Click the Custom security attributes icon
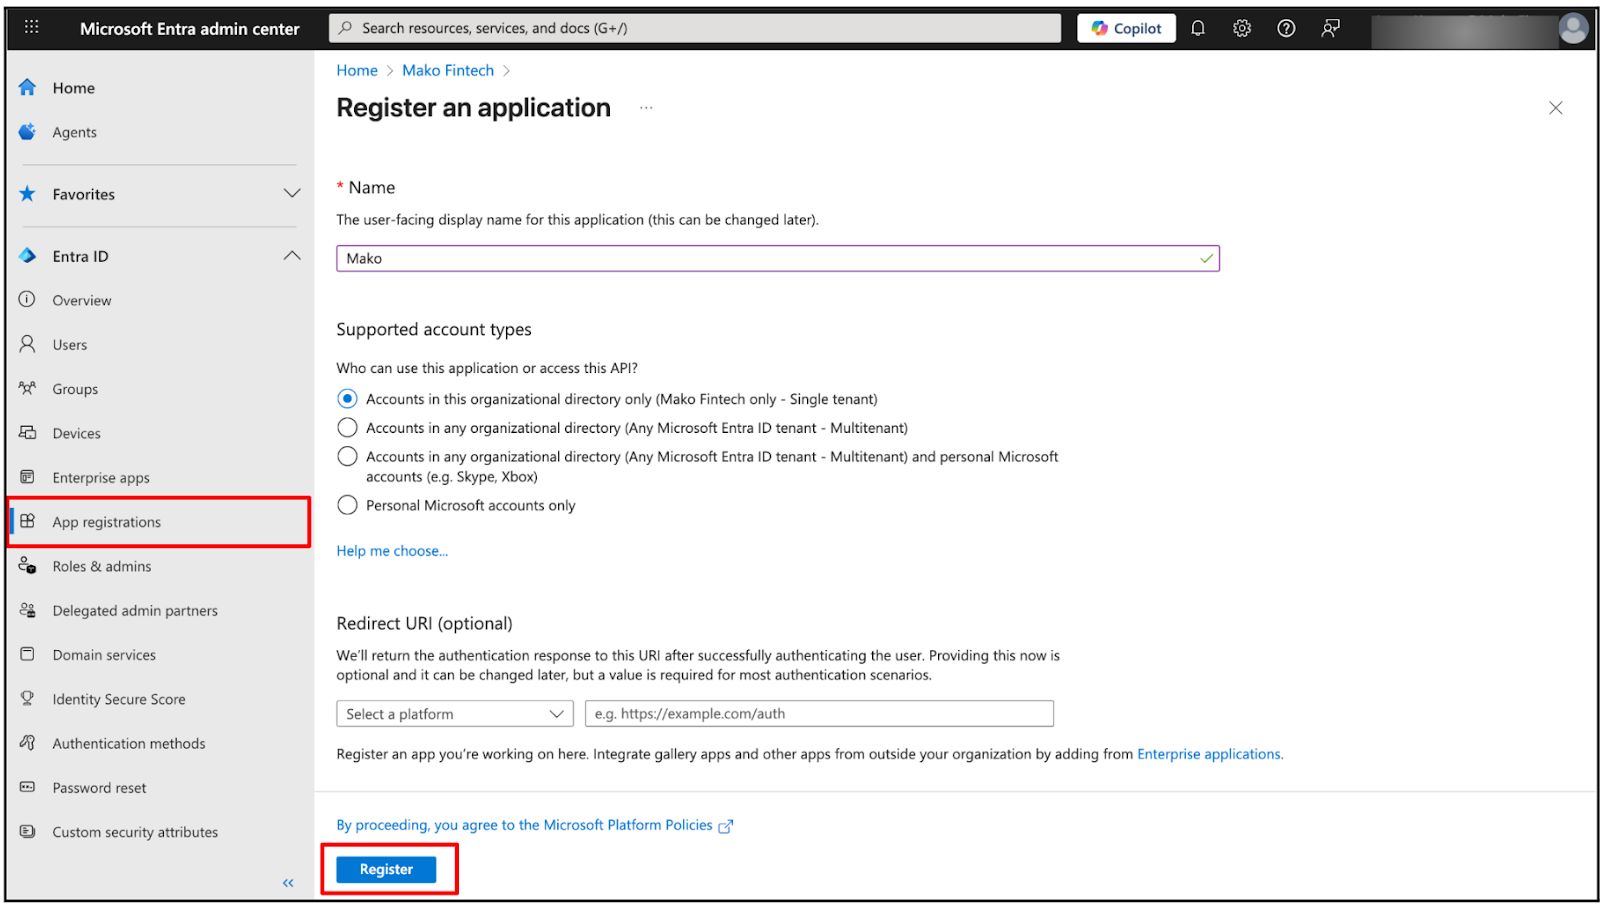The width and height of the screenshot is (1600, 906). click(28, 831)
